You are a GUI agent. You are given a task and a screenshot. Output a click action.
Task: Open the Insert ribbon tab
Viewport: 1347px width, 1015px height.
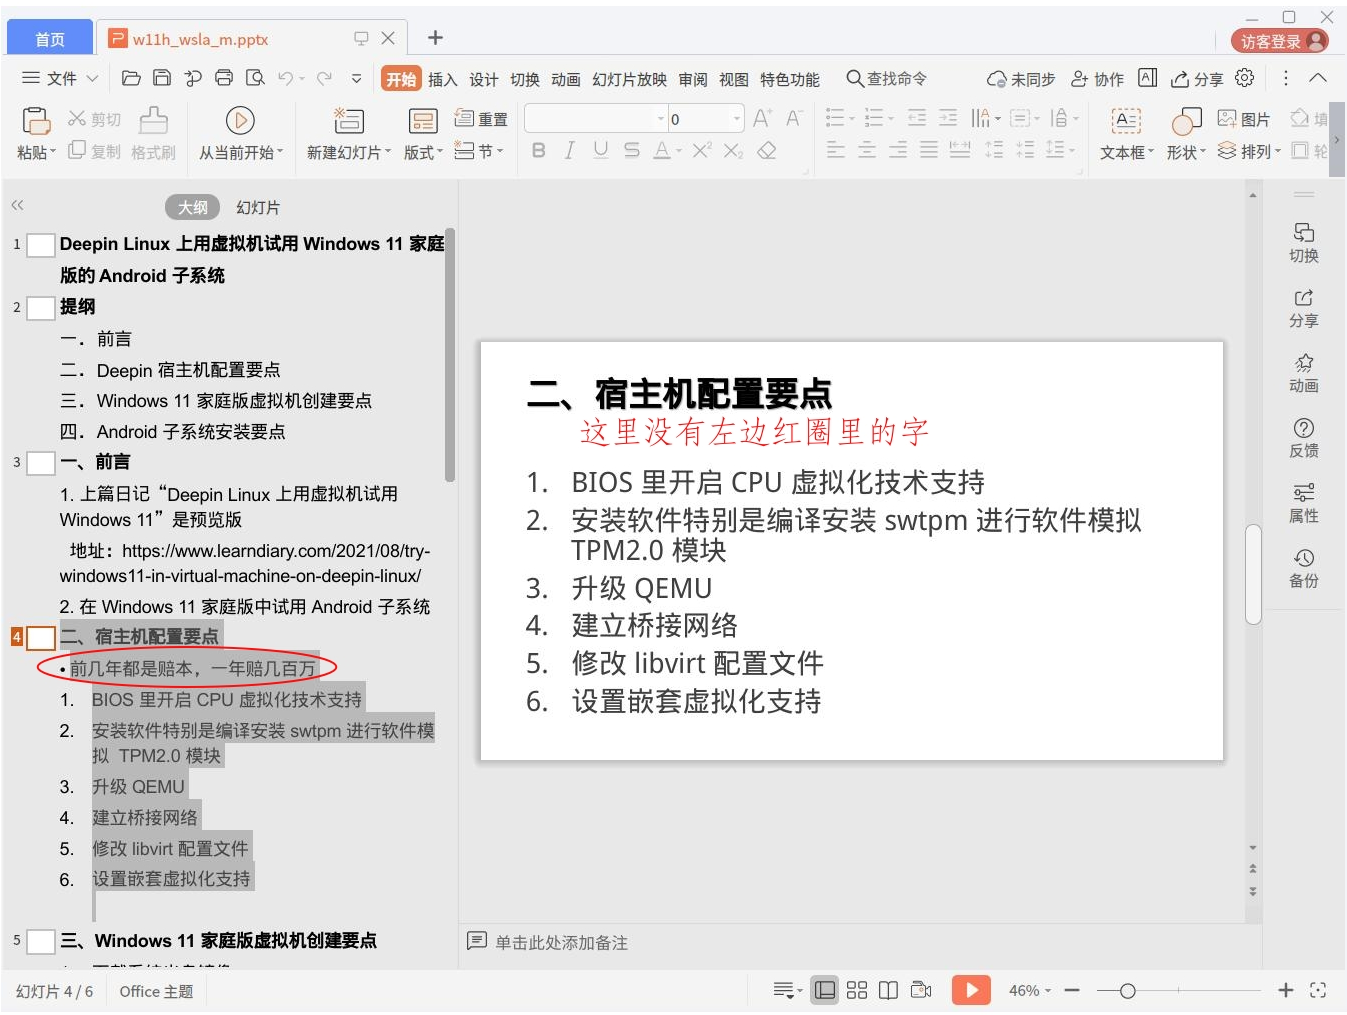(x=442, y=79)
